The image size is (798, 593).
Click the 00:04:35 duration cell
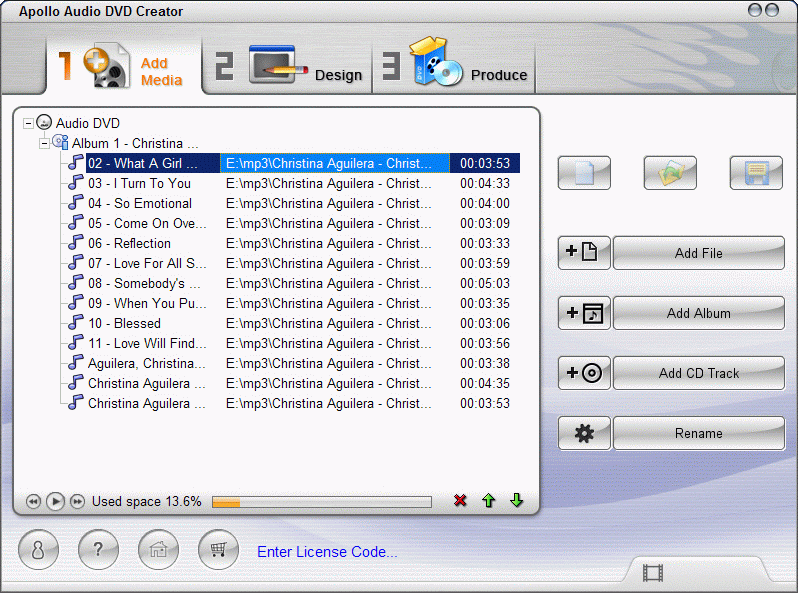pos(484,383)
